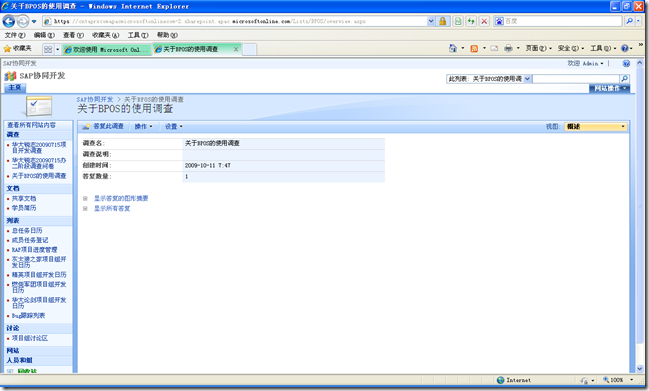Open the 编辑 menu

pyautogui.click(x=44, y=35)
